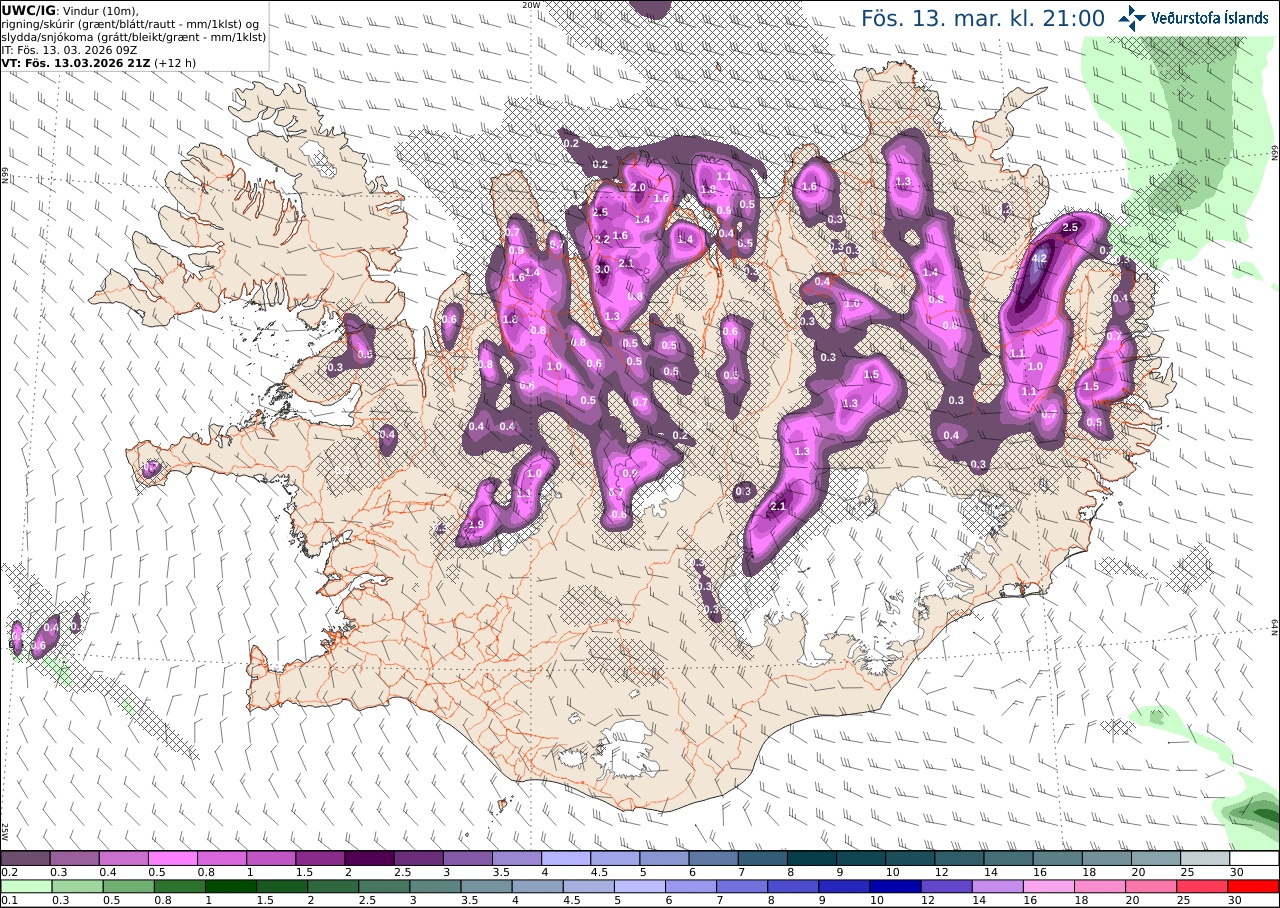This screenshot has width=1280, height=908.
Task: Pick the dark teal top-row swatch starting at 8
Action: coord(812,858)
